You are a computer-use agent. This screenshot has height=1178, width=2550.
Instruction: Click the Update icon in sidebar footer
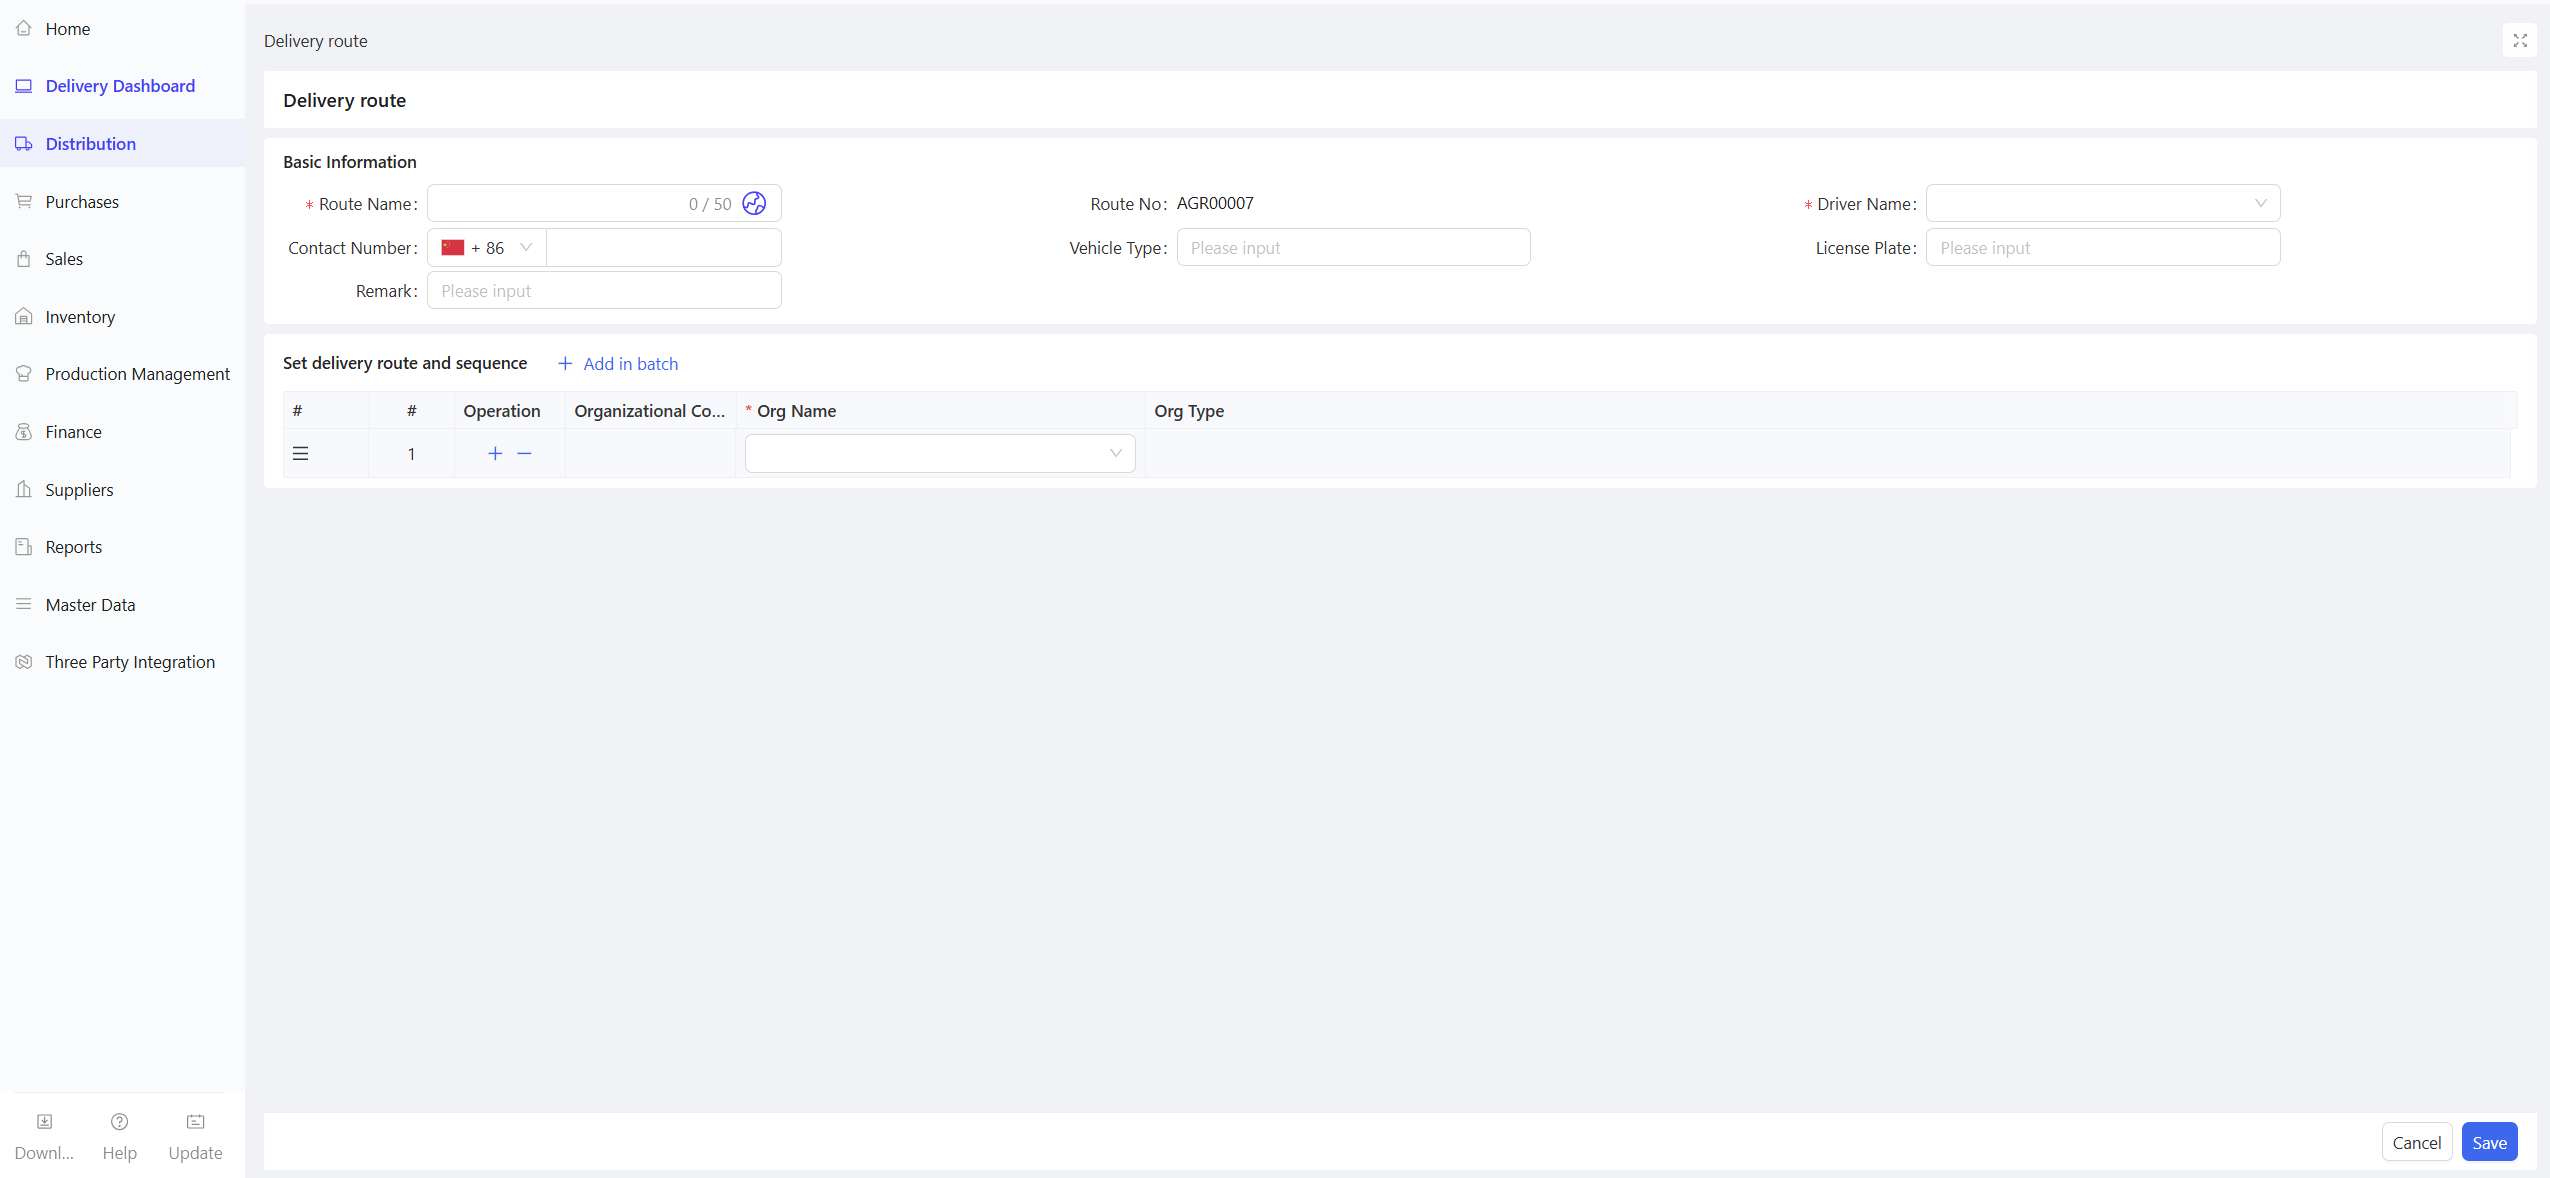point(195,1122)
